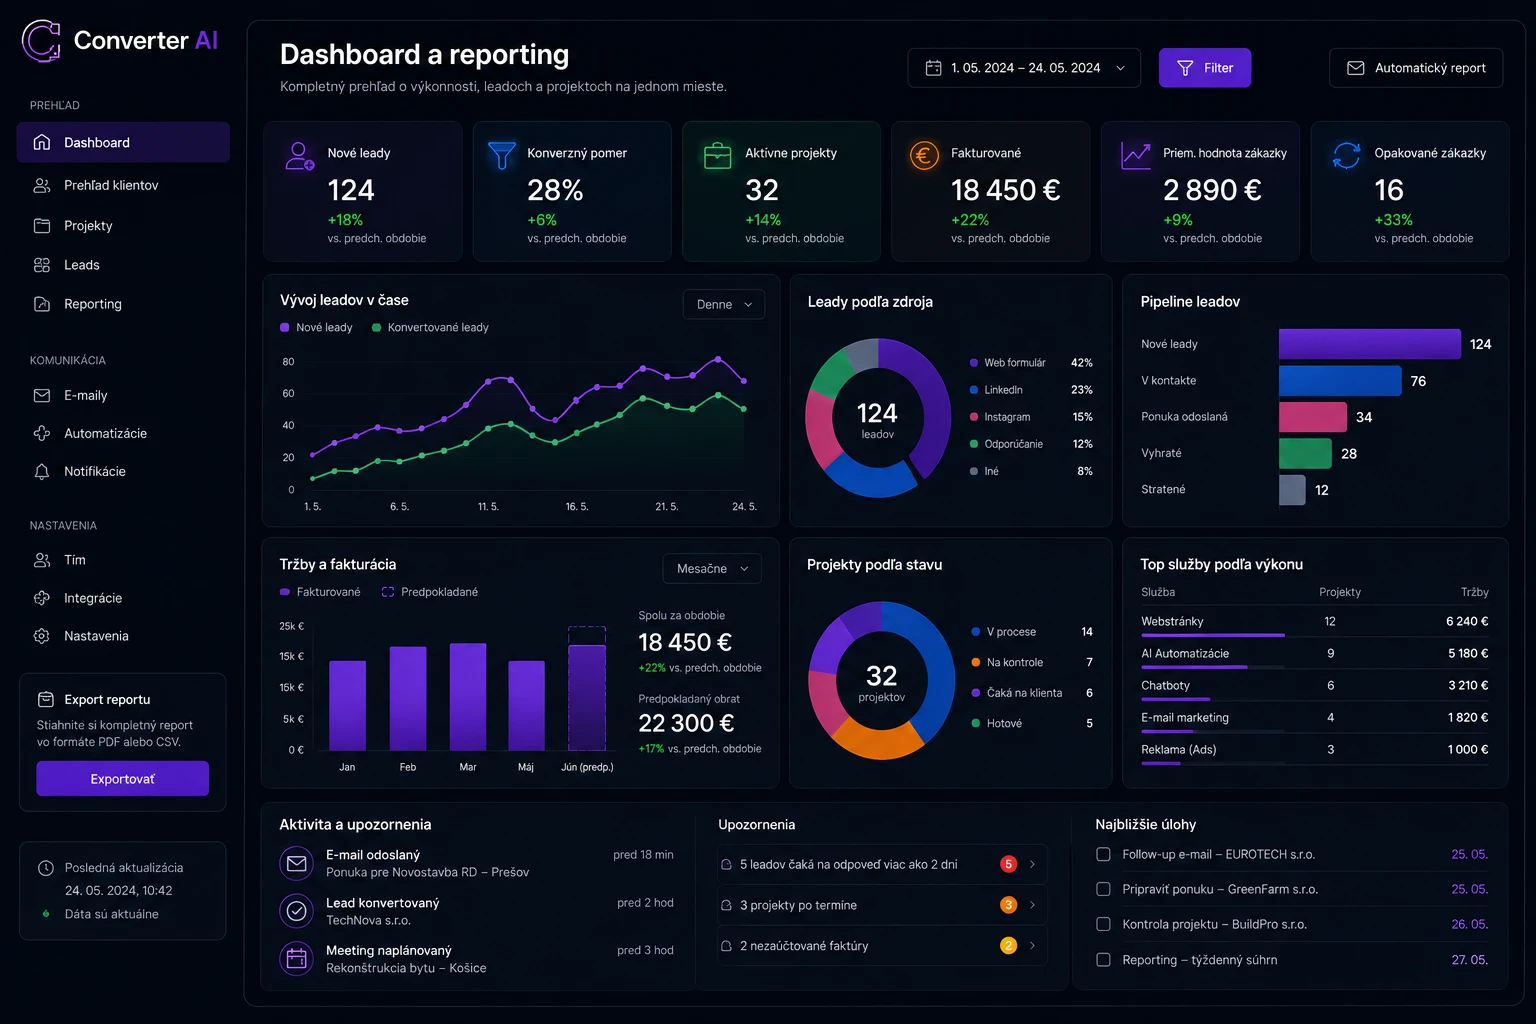1536x1024 pixels.
Task: Click the Fakturované euro coin icon
Action: (924, 155)
